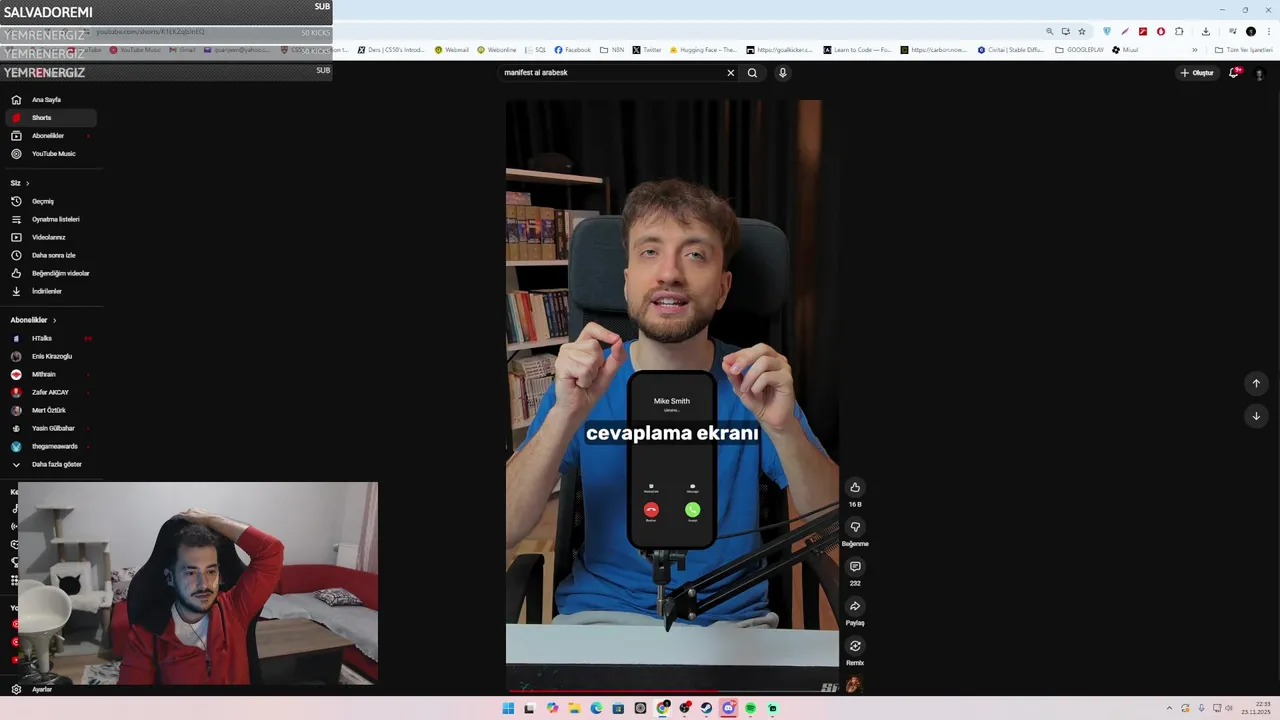Viewport: 1280px width, 720px height.
Task: Open Ana Sayfa home icon in sidebar
Action: [x=16, y=100]
